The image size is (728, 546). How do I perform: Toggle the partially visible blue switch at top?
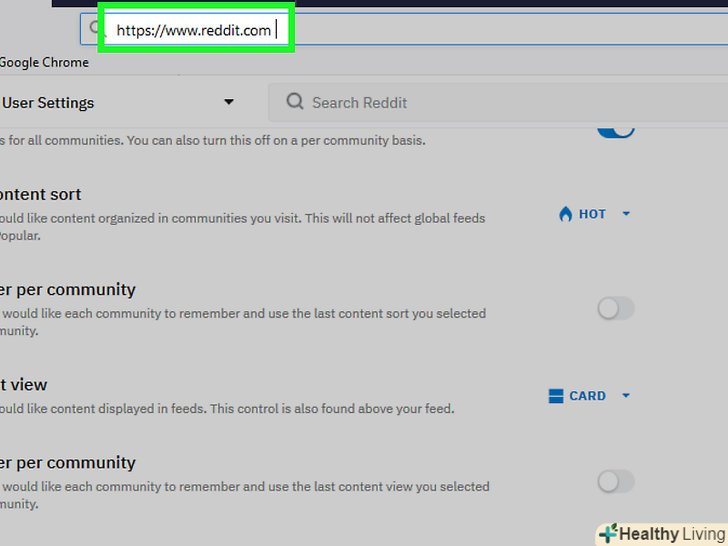tap(616, 130)
